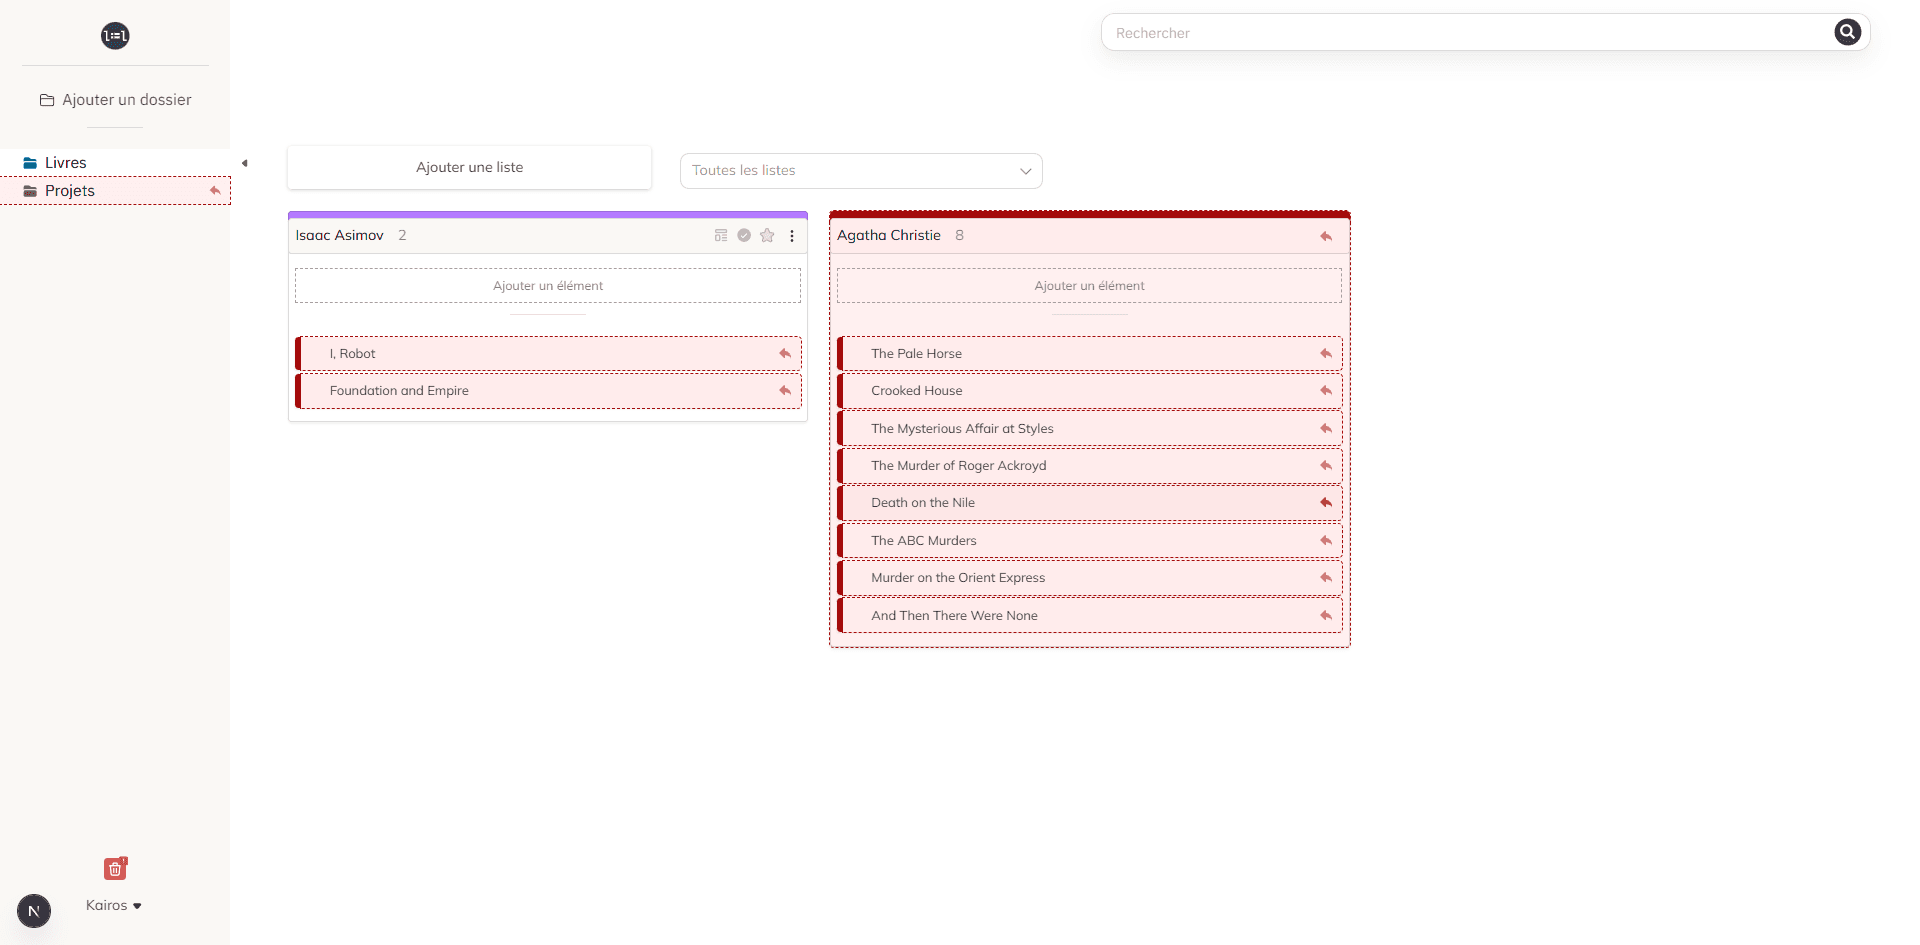Click the three-dot menu on Isaac Asimov list
Viewport: 1920px width, 945px height.
(792, 236)
